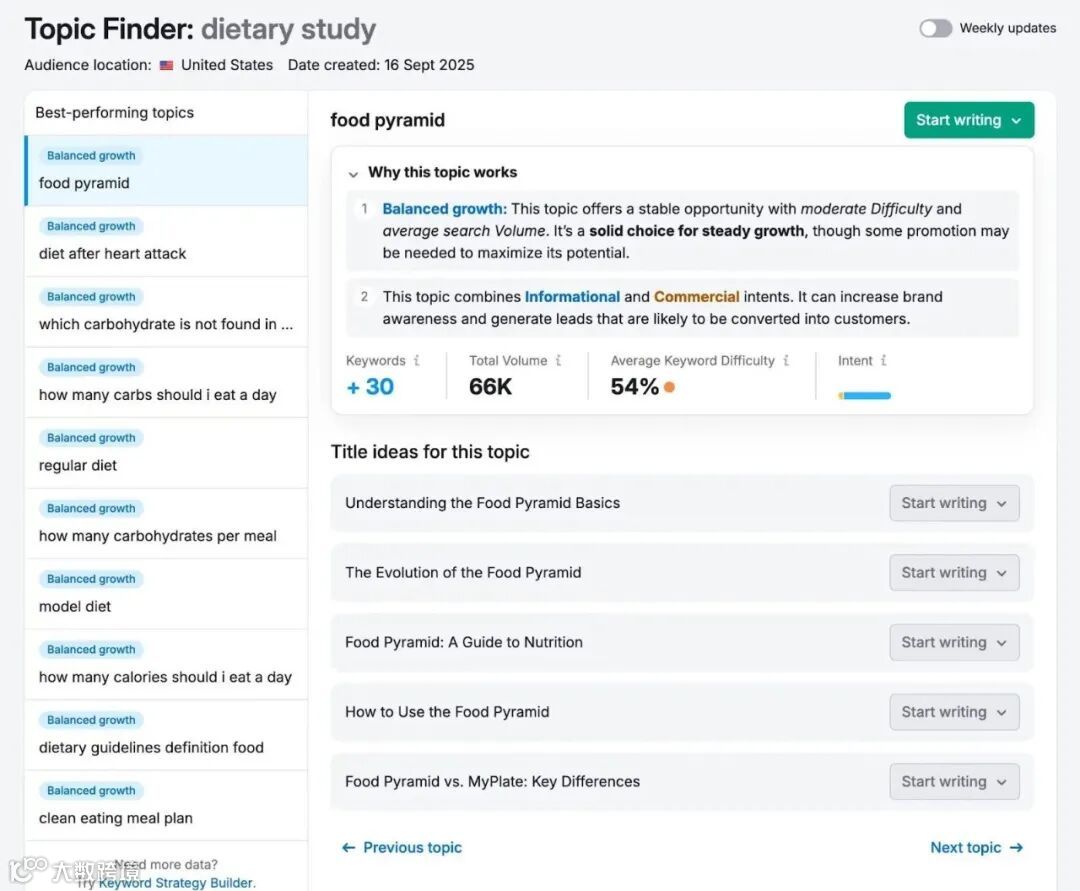Collapse the Why this topic works section
The image size is (1080, 891).
(353, 173)
